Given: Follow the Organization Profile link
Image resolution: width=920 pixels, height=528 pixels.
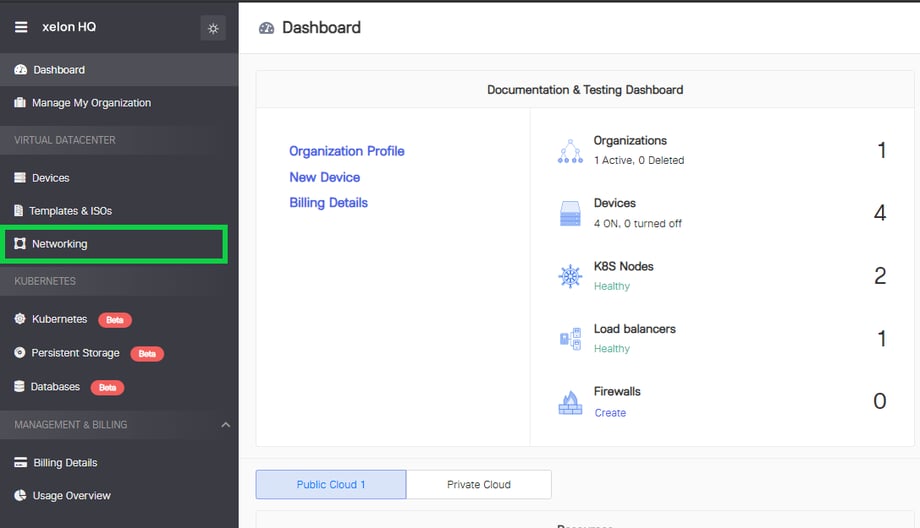Looking at the screenshot, I should (347, 151).
